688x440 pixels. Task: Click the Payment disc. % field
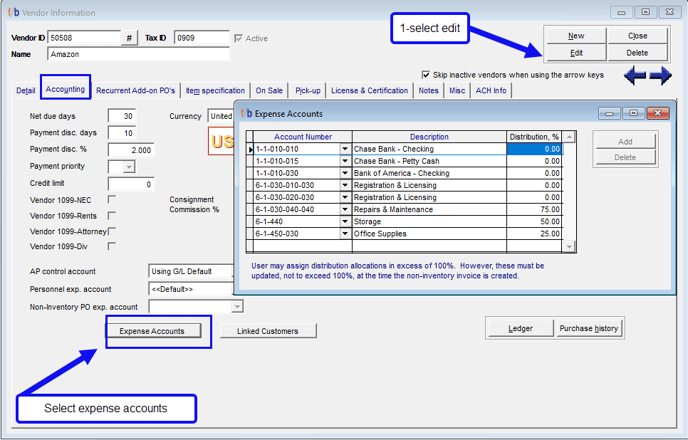point(131,150)
